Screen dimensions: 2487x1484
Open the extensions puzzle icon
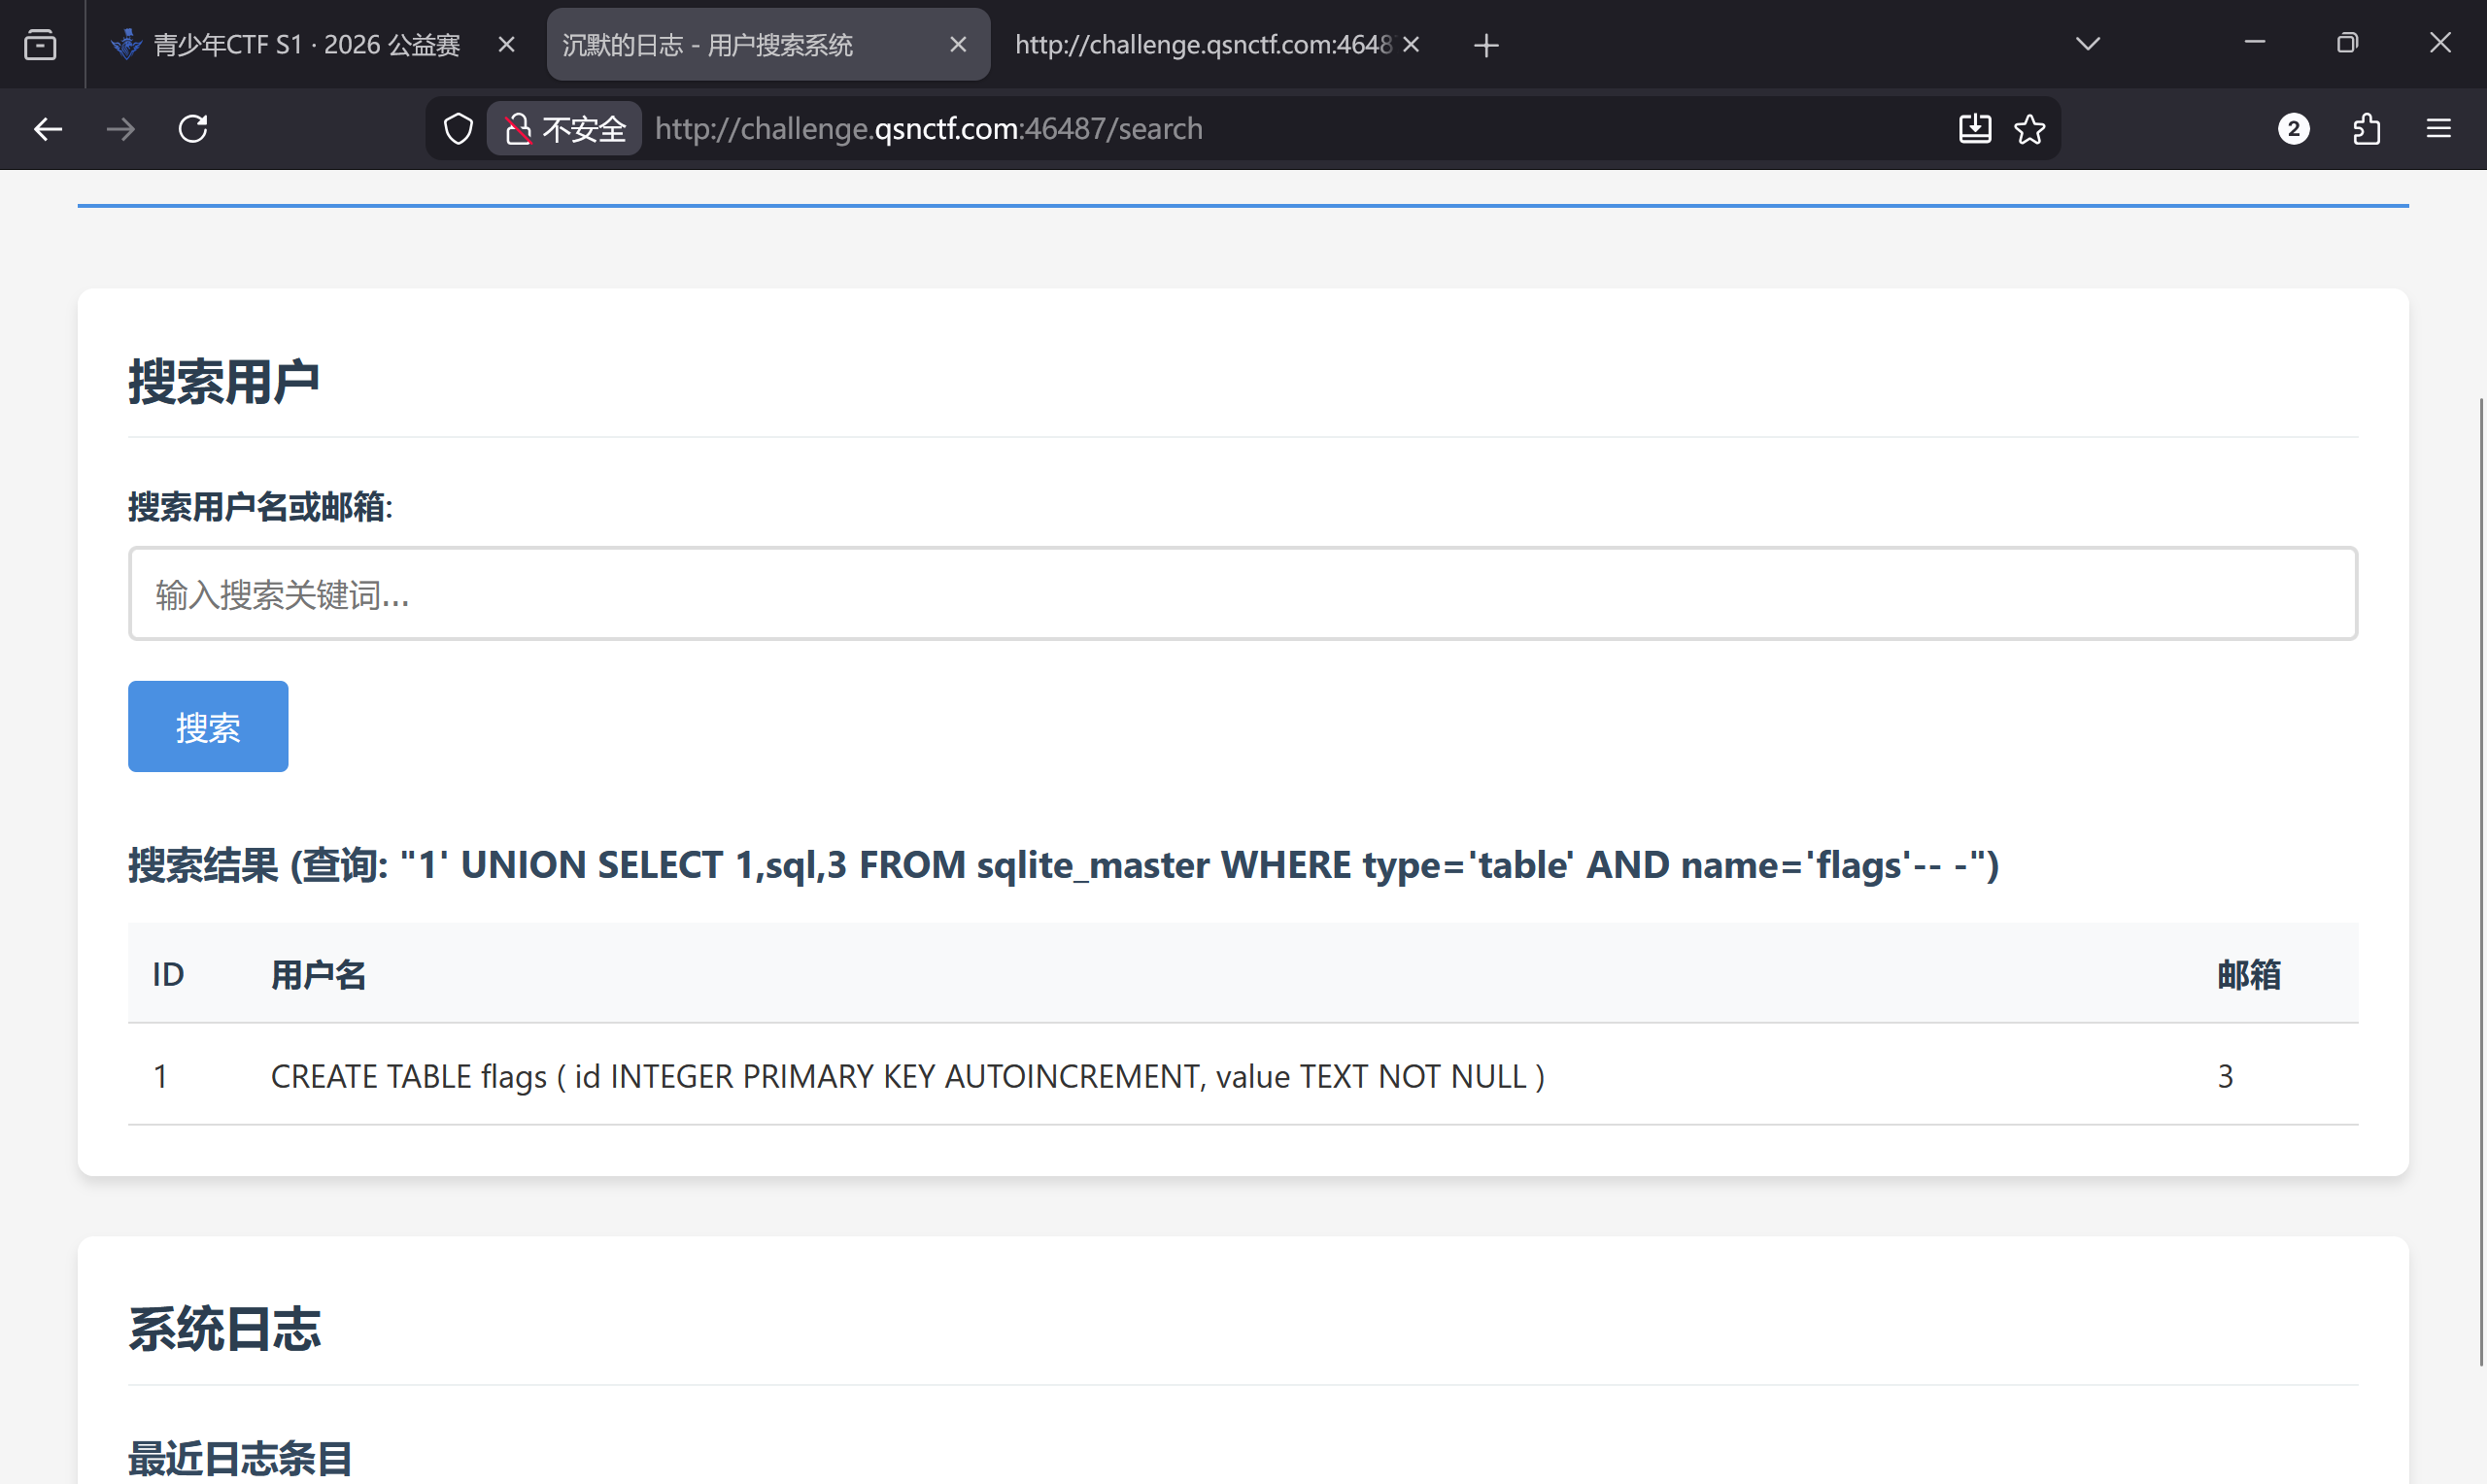click(2366, 129)
